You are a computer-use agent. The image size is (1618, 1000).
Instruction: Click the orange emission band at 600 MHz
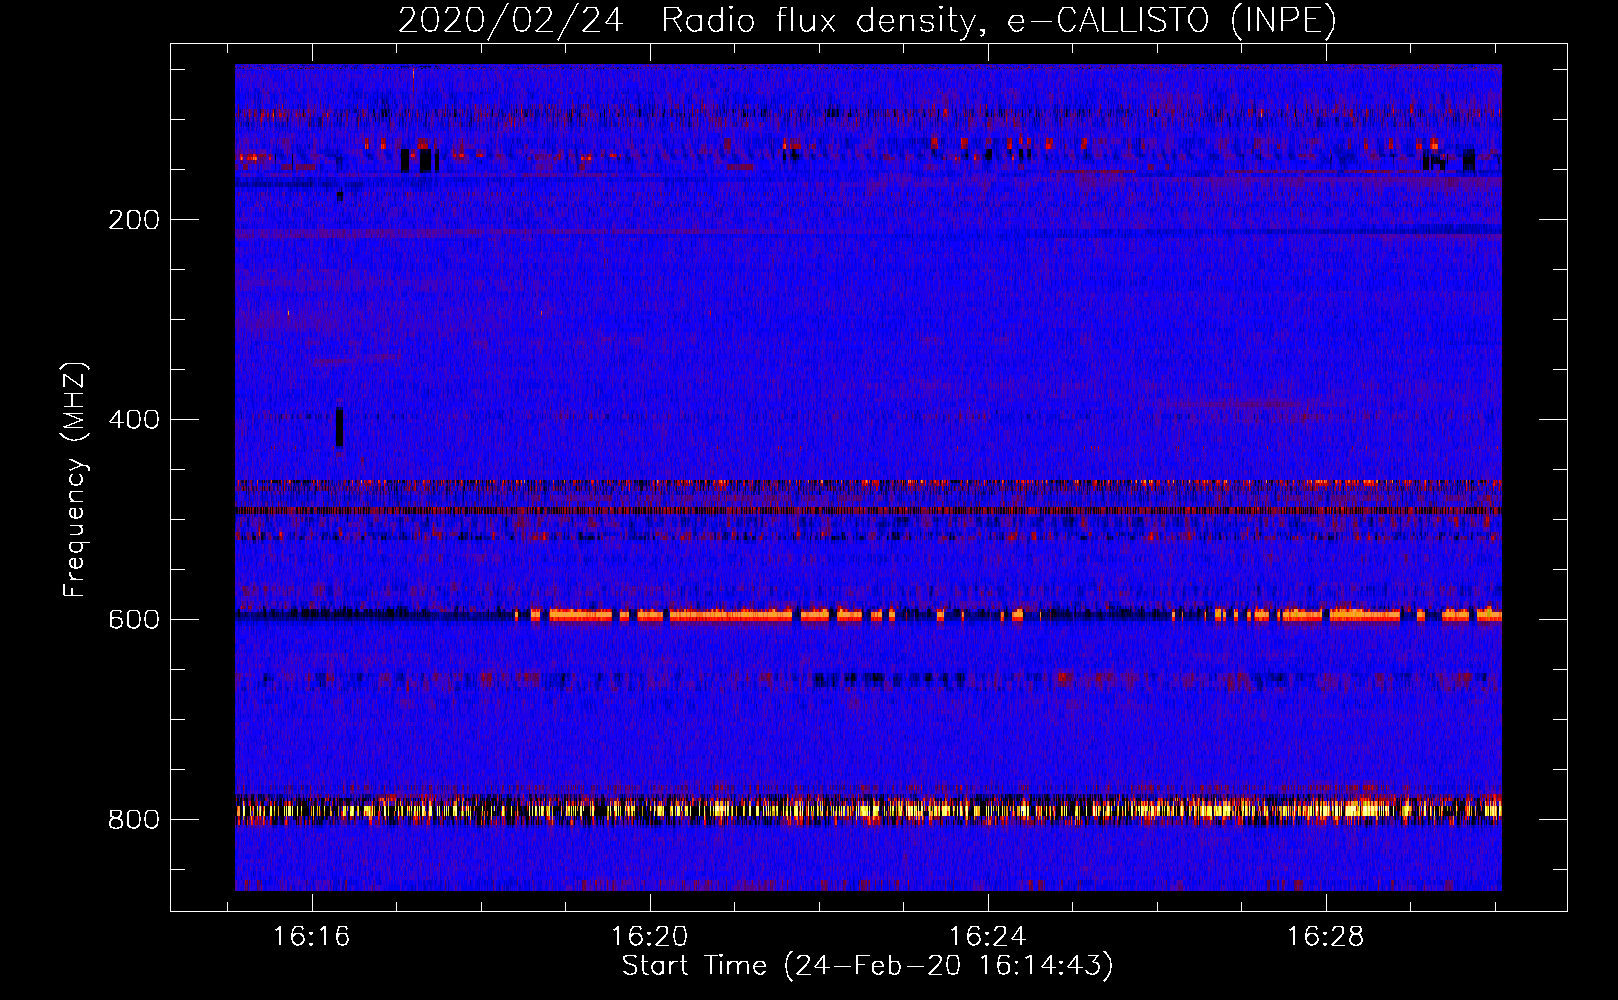click(x=1009, y=615)
